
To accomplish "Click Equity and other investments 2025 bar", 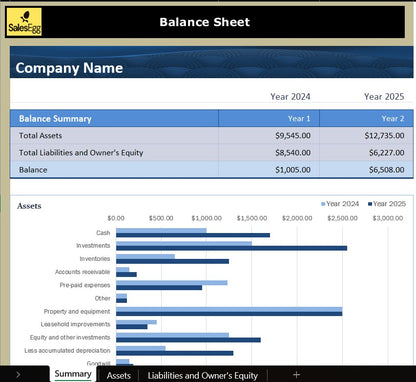I will click(188, 340).
